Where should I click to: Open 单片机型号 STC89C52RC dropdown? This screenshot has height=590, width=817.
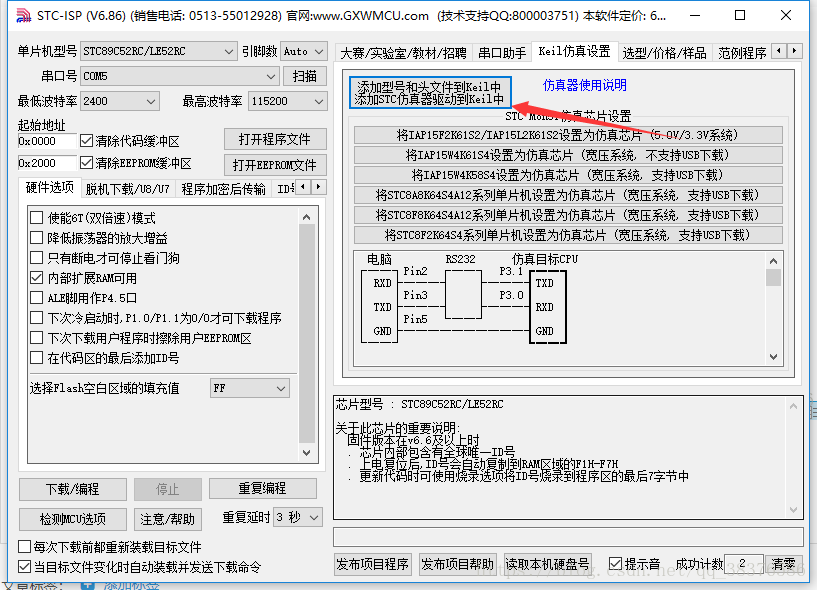coord(158,51)
